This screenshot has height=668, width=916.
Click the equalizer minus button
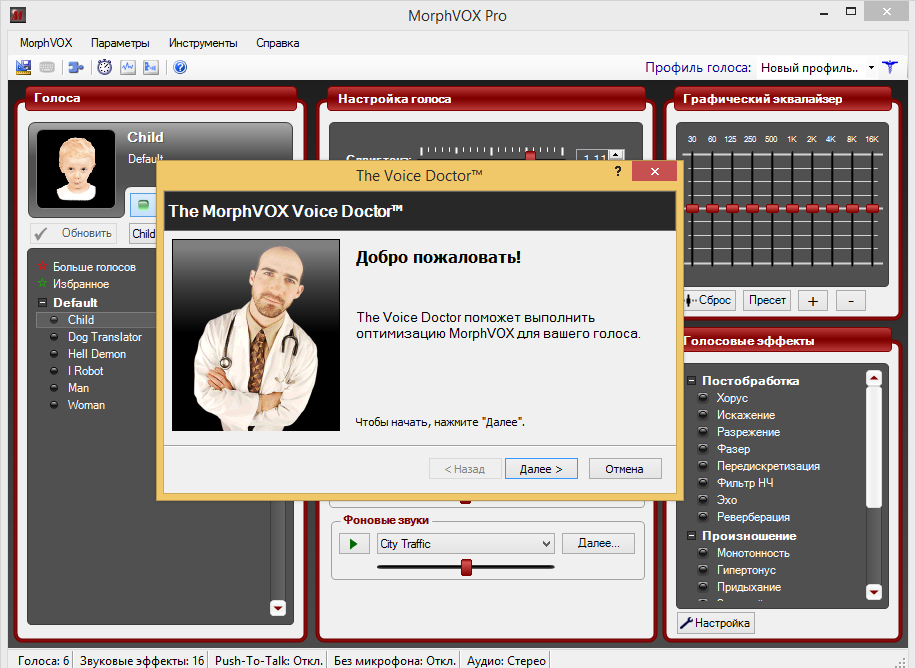(851, 301)
